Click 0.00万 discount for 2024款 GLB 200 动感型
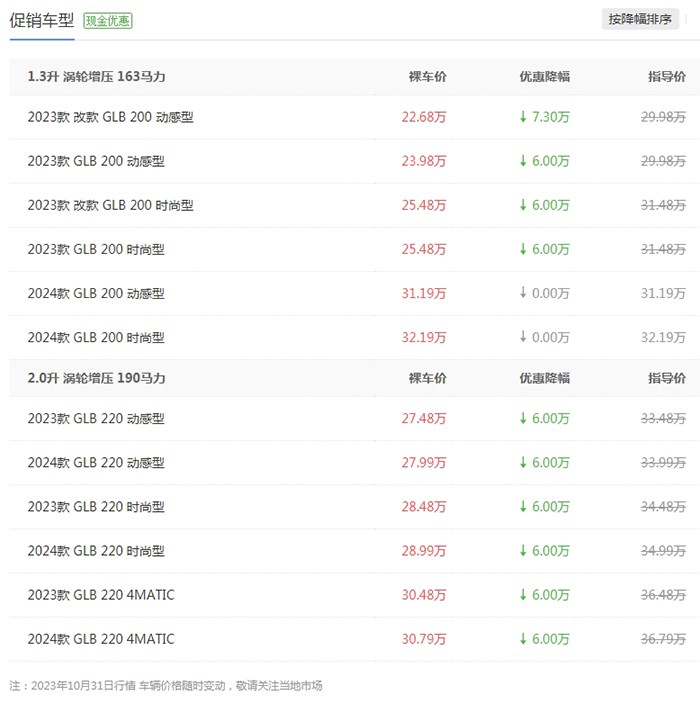700x704 pixels. (x=550, y=293)
